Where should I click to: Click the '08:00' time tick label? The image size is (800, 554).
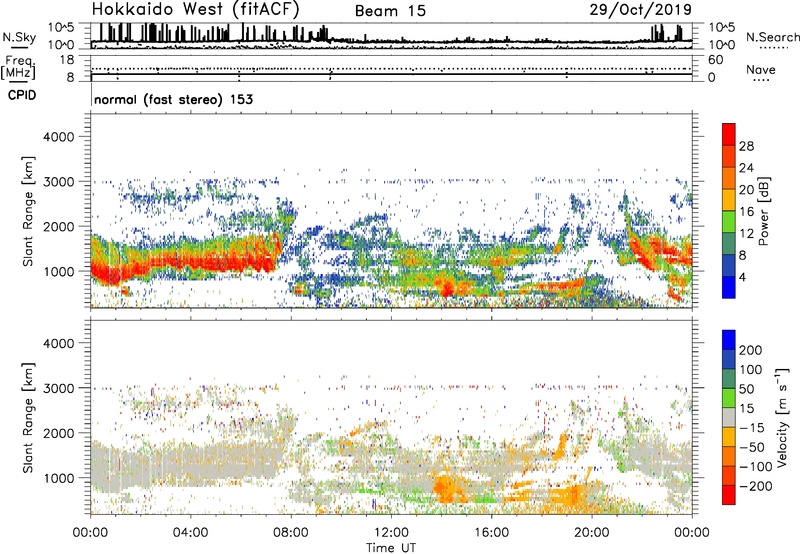pos(291,533)
